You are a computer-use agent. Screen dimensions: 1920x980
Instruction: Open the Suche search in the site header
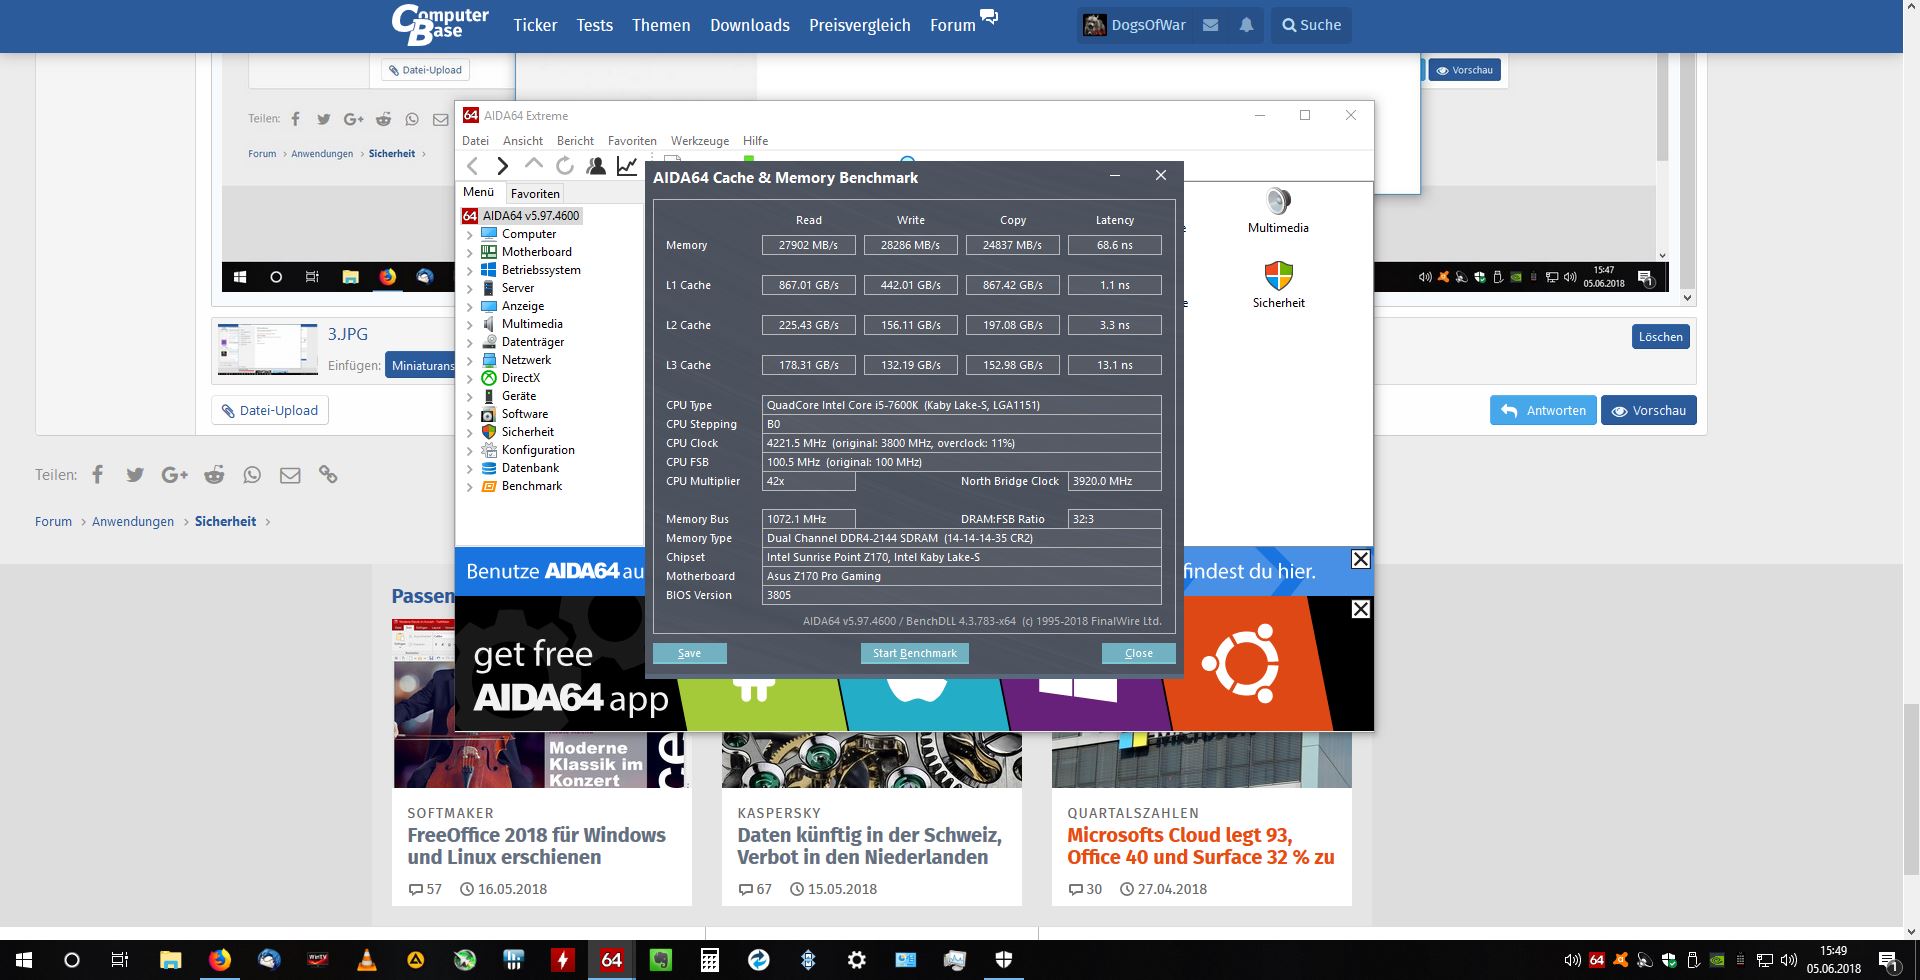coord(1311,26)
